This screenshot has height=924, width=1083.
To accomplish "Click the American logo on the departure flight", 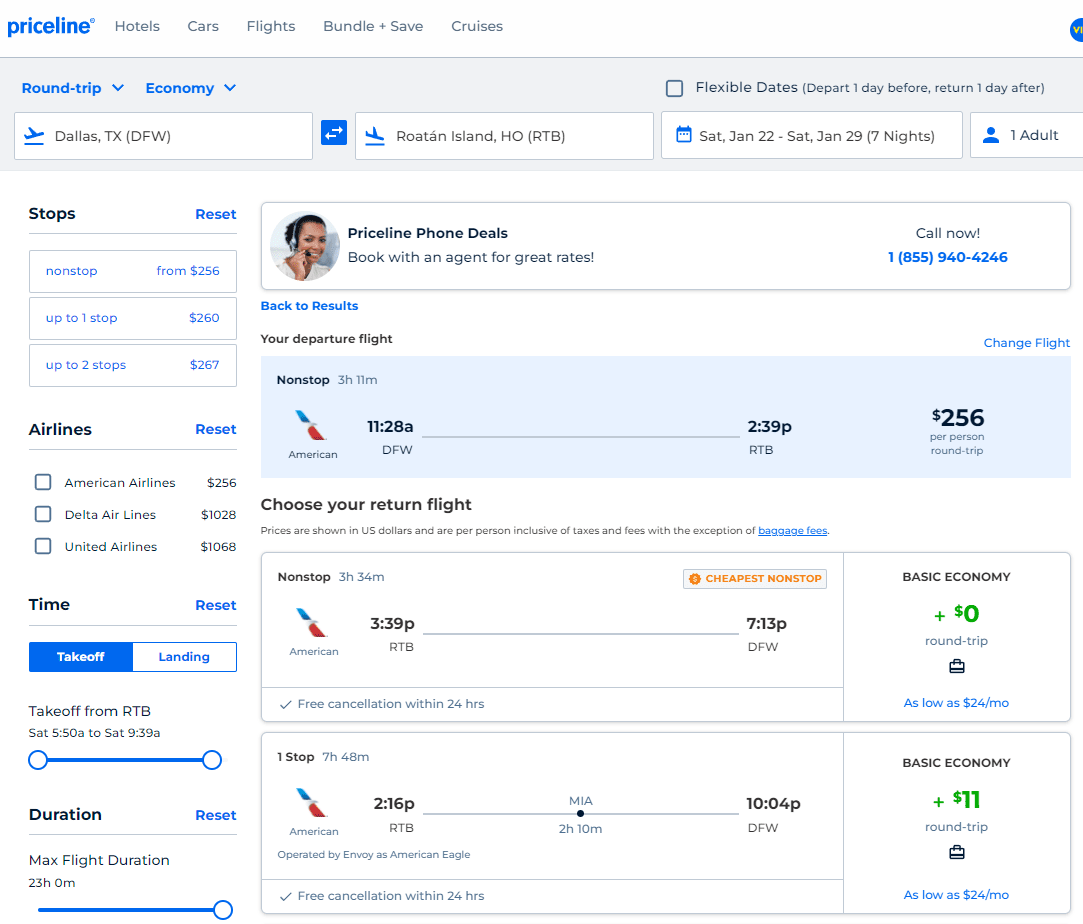I will point(311,425).
